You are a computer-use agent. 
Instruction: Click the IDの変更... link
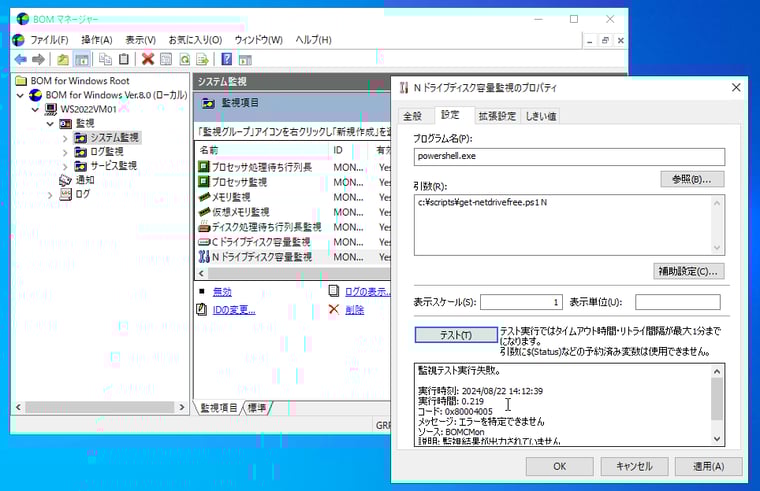coord(234,310)
